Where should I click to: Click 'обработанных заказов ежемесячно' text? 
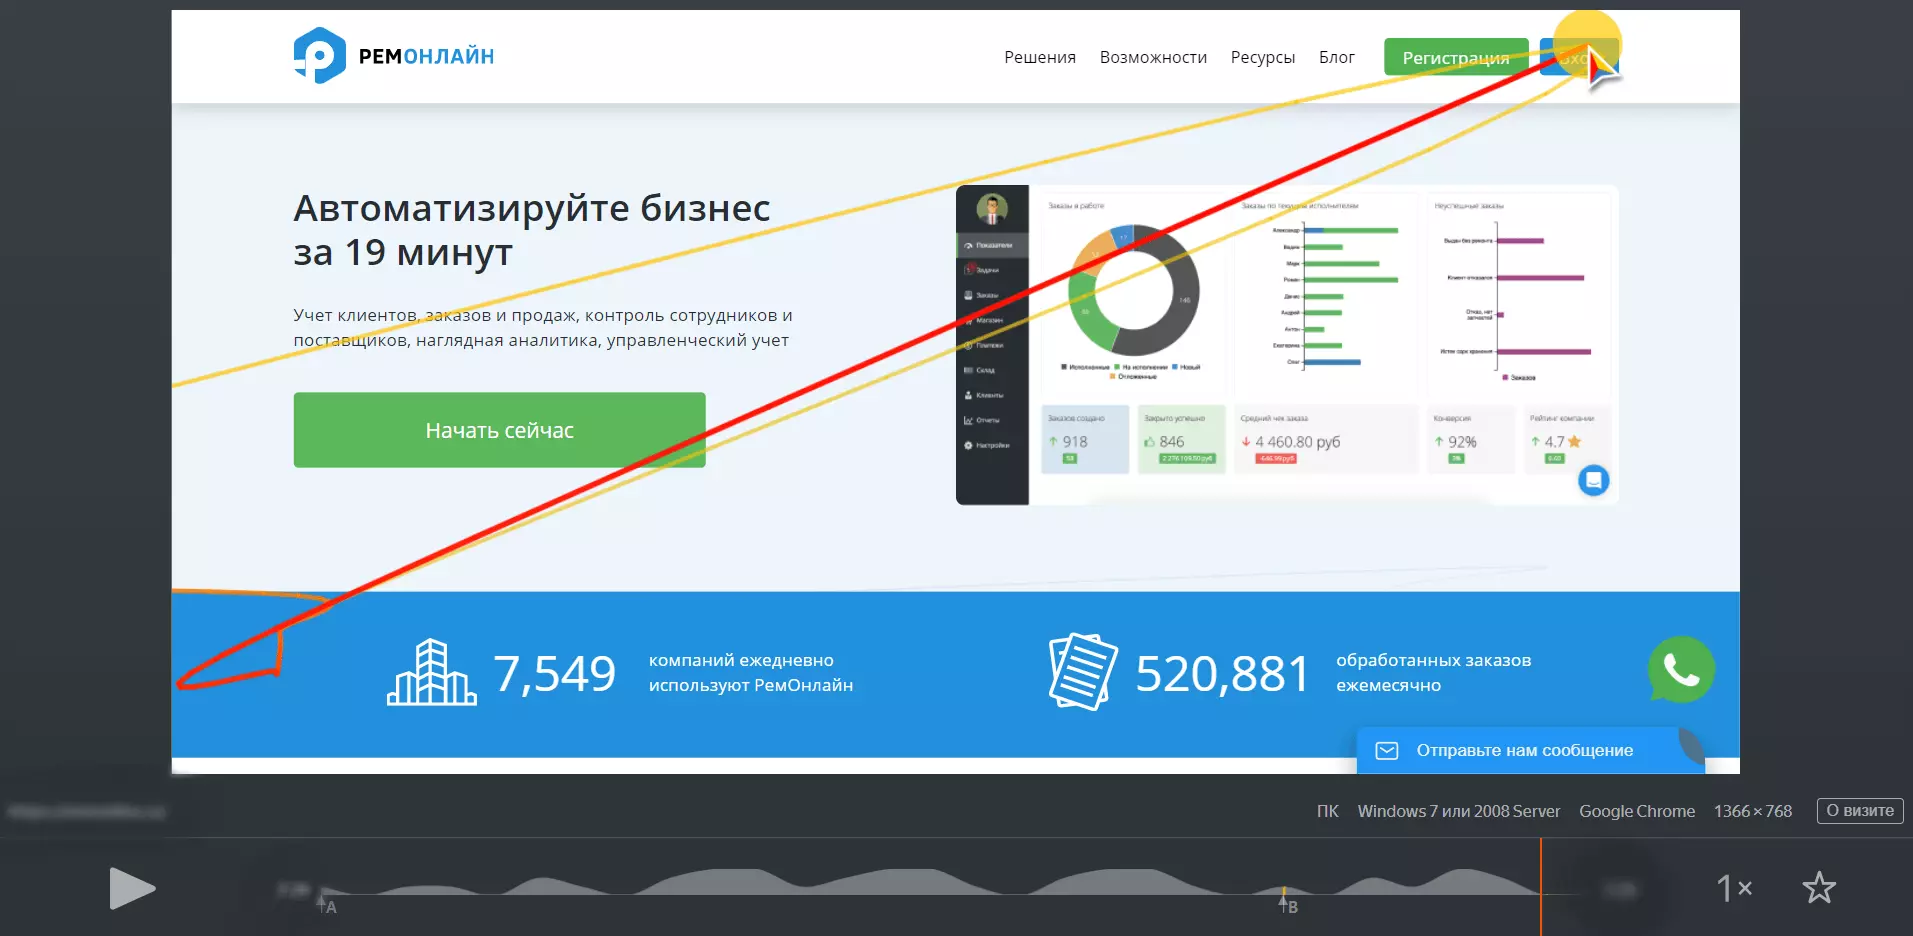[x=1433, y=673]
